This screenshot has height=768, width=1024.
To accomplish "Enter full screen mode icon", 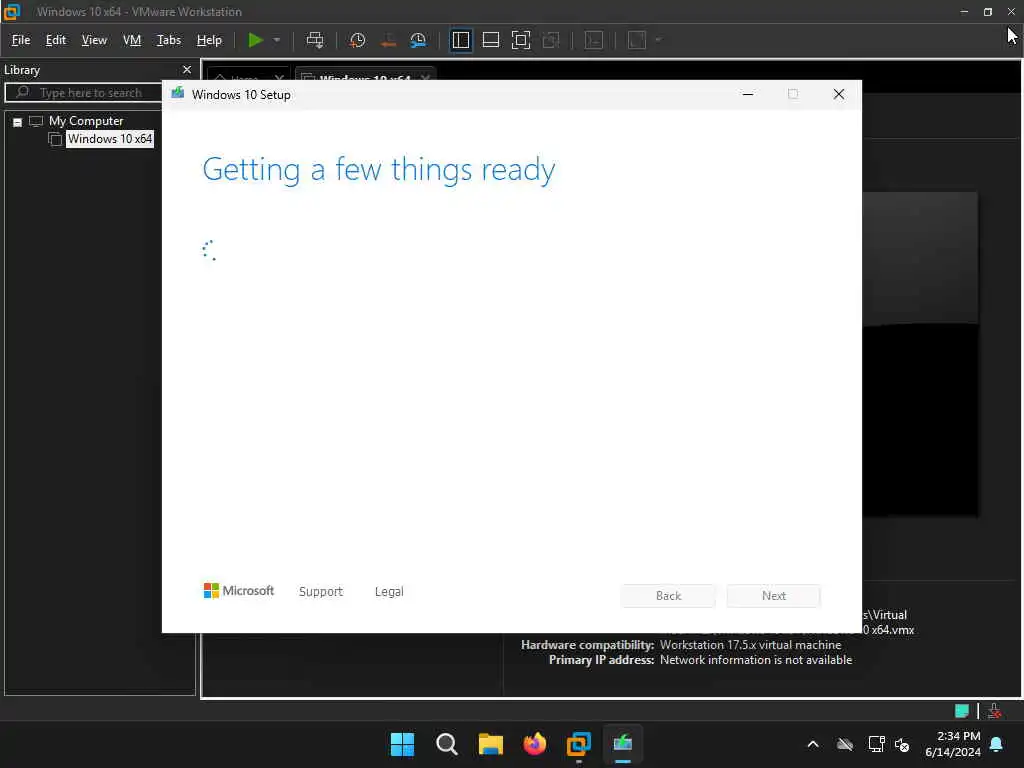I will coord(520,40).
